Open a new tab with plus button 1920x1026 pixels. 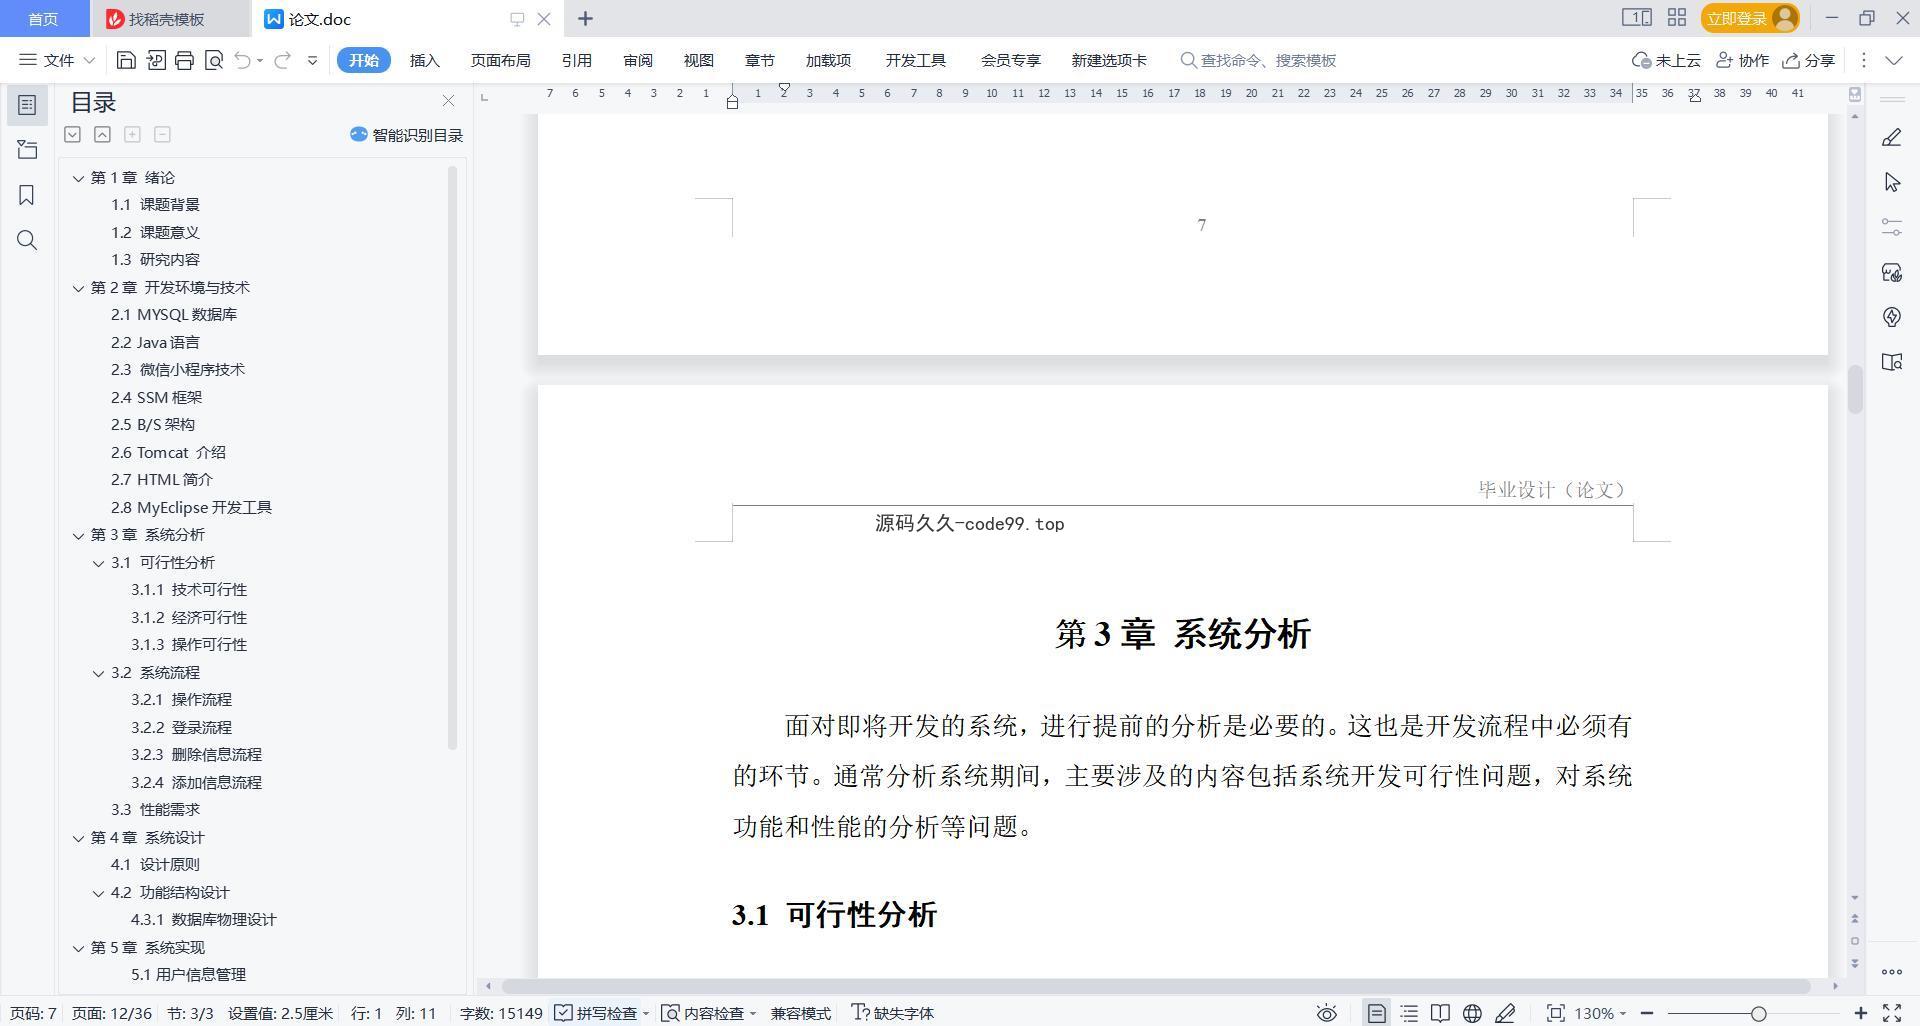[586, 18]
